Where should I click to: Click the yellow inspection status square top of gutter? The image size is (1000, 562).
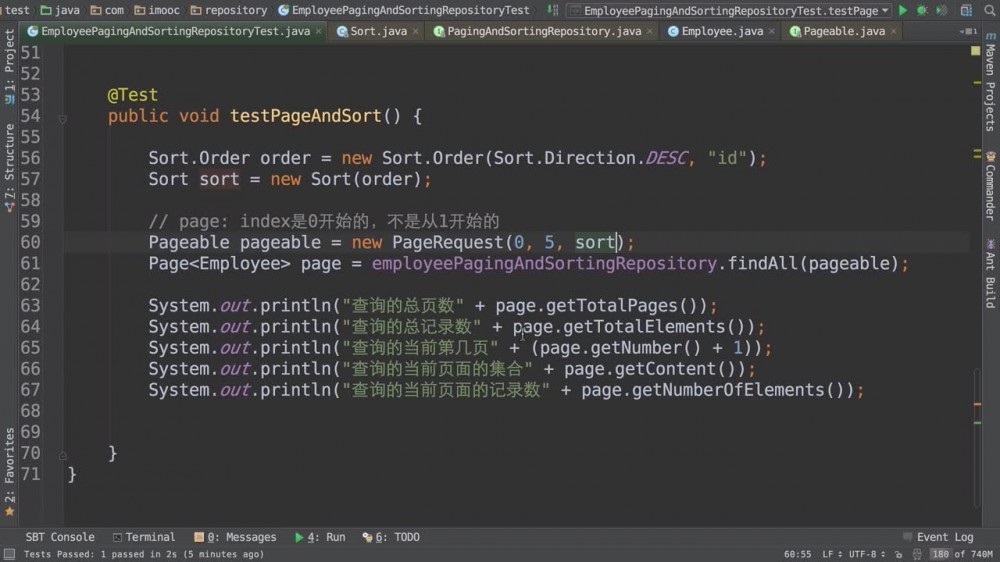[x=975, y=50]
